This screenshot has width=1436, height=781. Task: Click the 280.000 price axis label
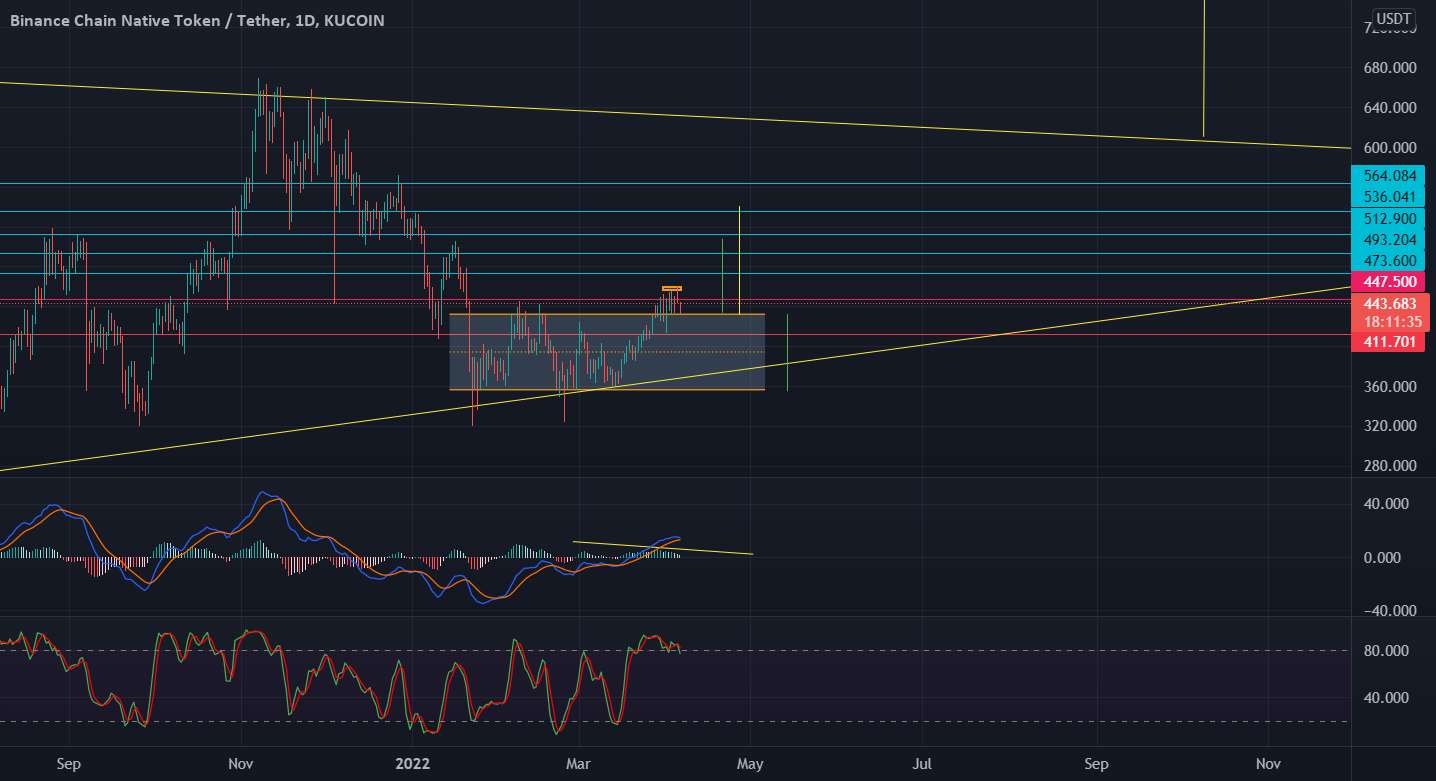[x=1390, y=466]
